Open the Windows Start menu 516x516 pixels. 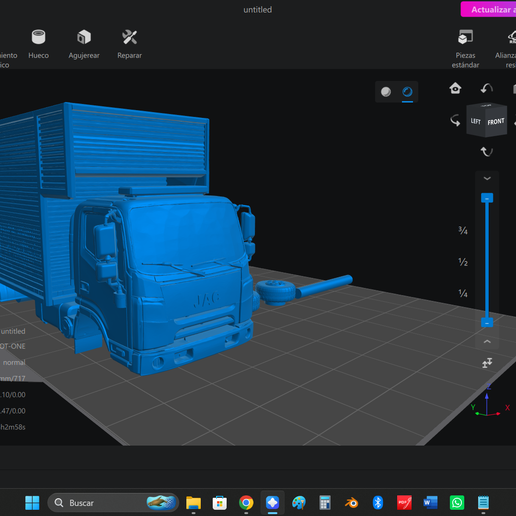click(32, 503)
